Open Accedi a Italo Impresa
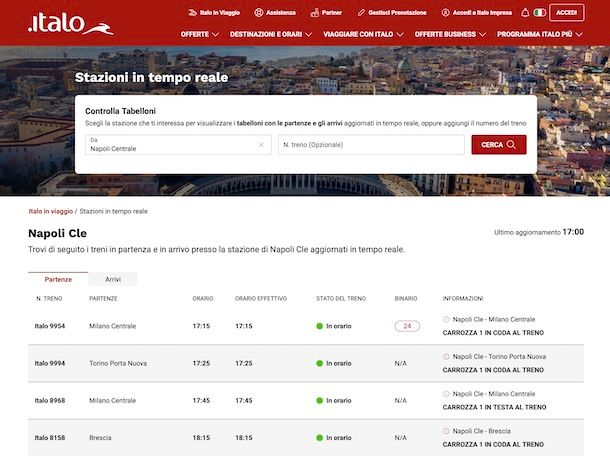Viewport: 610px width, 456px height. 482,13
